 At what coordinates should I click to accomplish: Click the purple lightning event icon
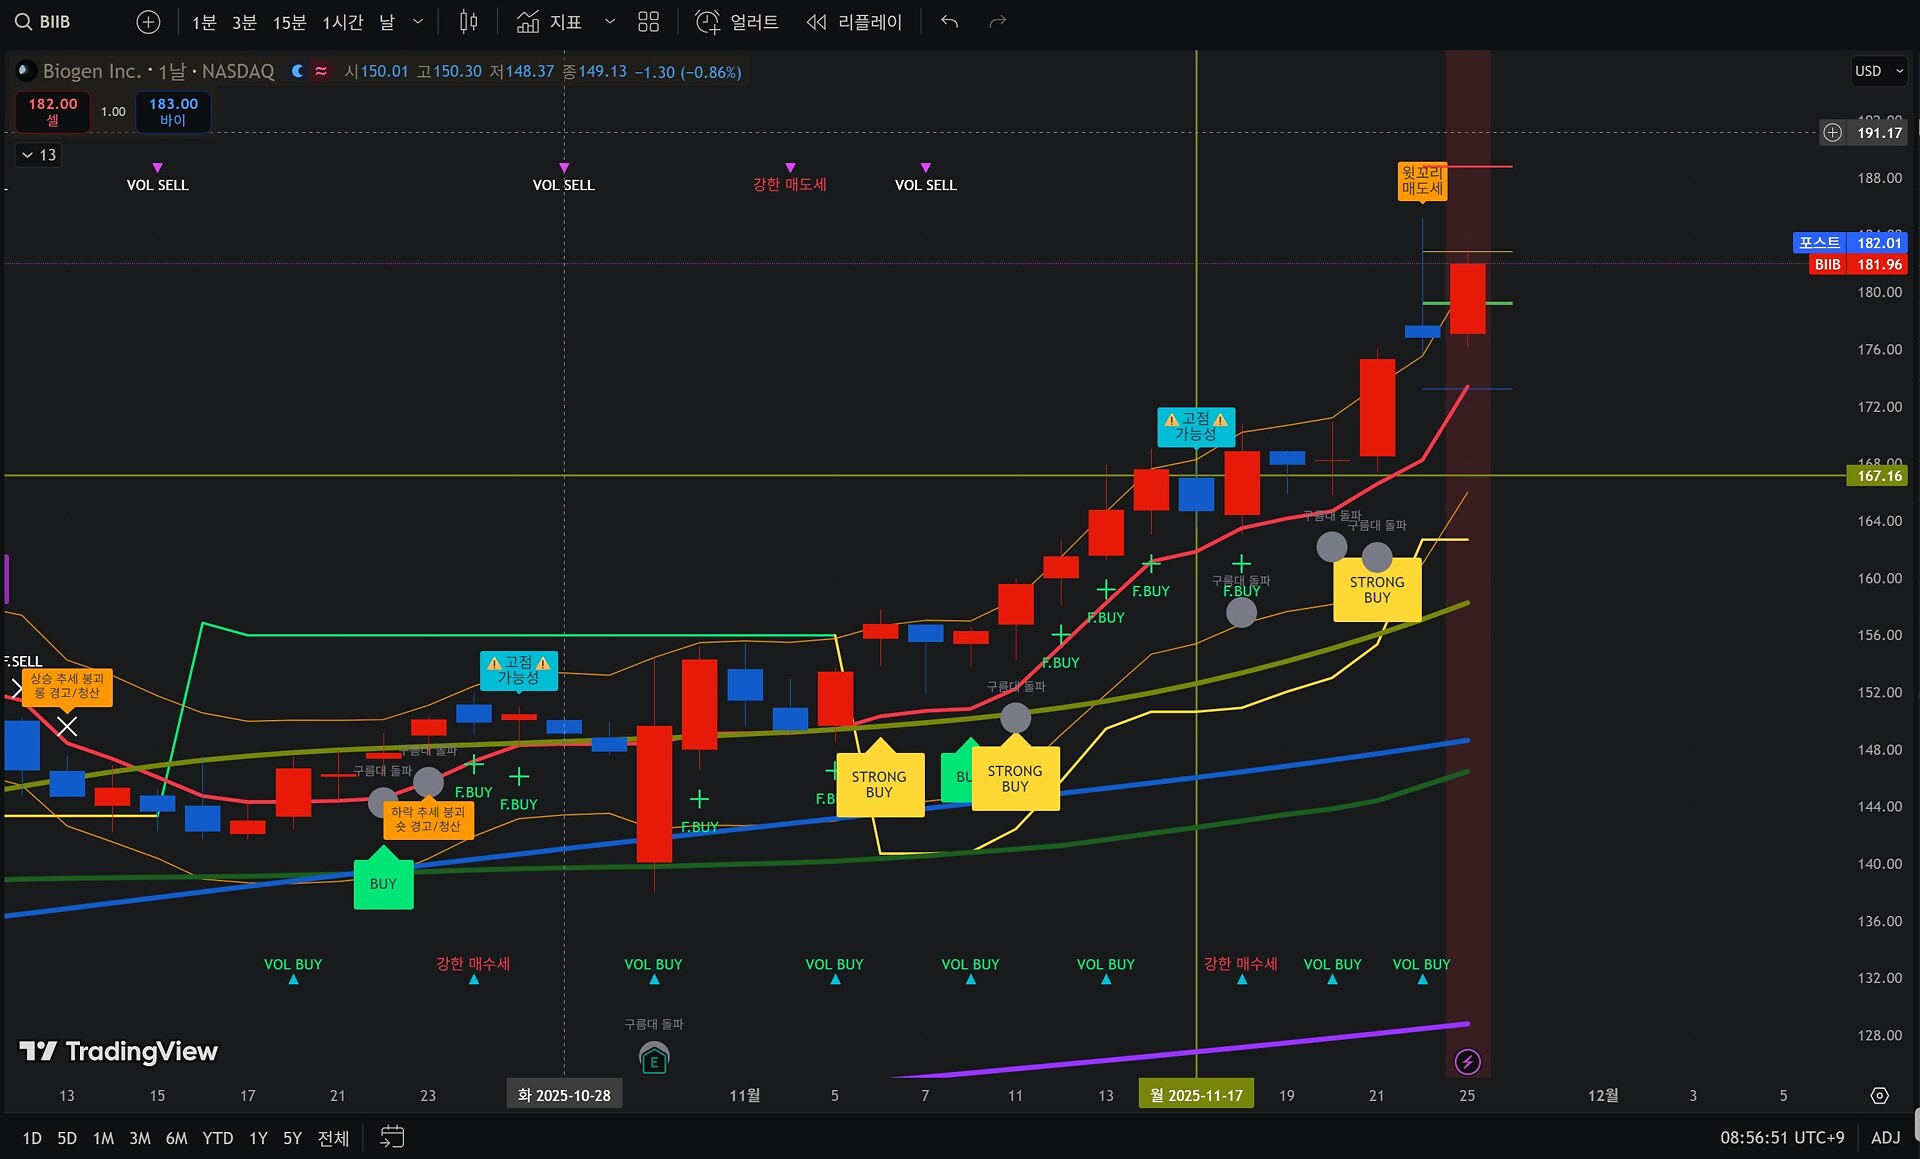[x=1467, y=1062]
